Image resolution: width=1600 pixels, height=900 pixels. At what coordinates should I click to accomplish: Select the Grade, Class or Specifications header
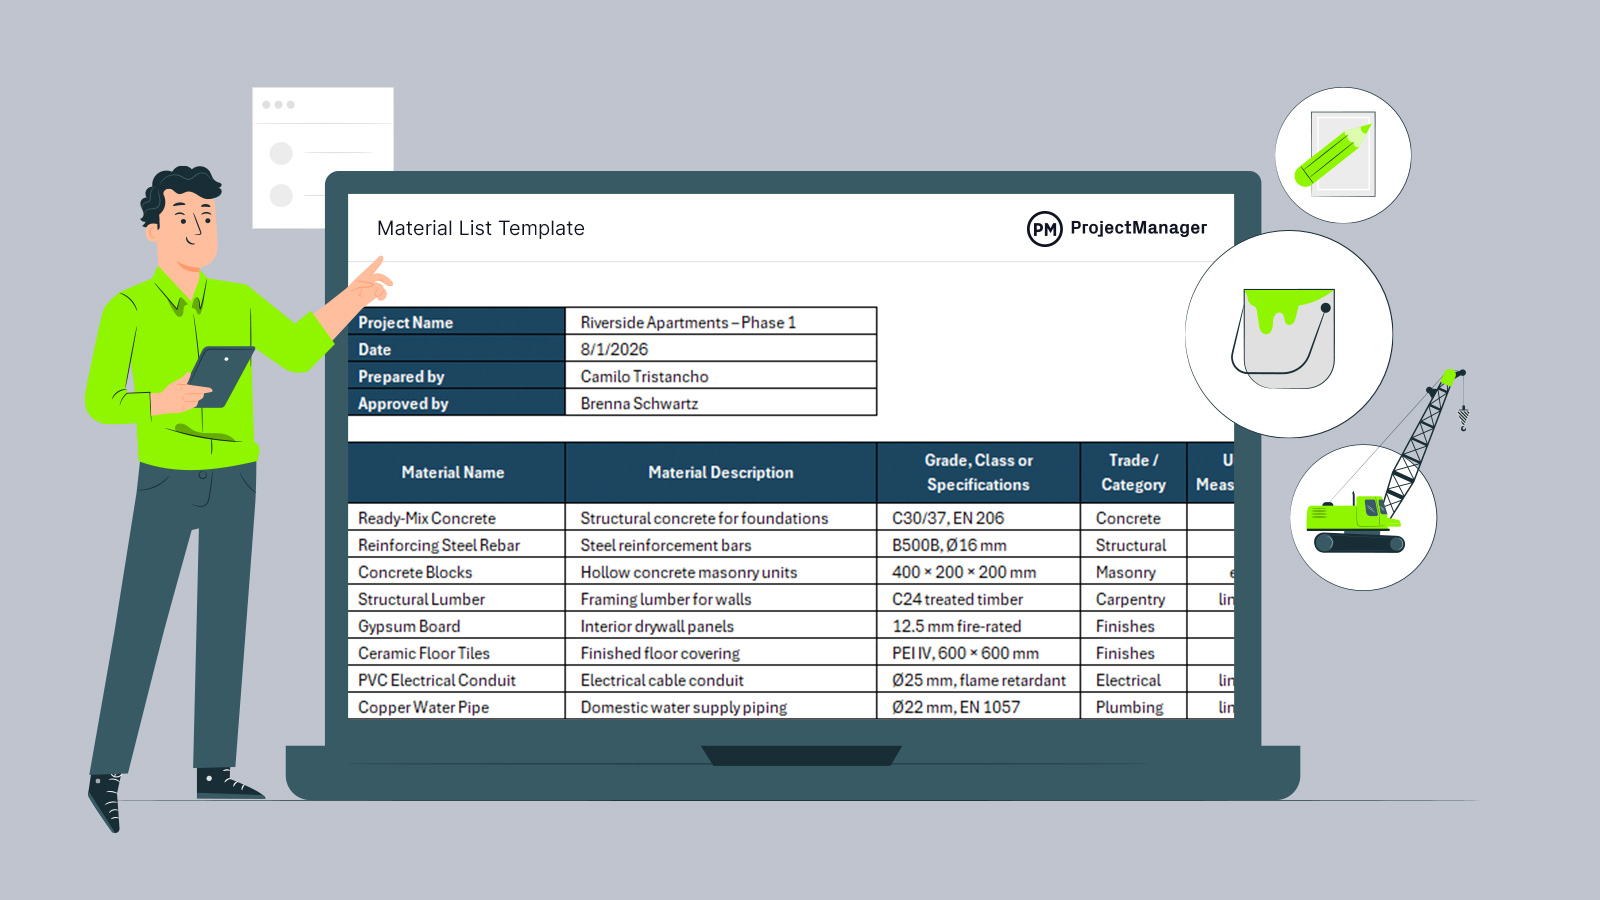pos(978,472)
